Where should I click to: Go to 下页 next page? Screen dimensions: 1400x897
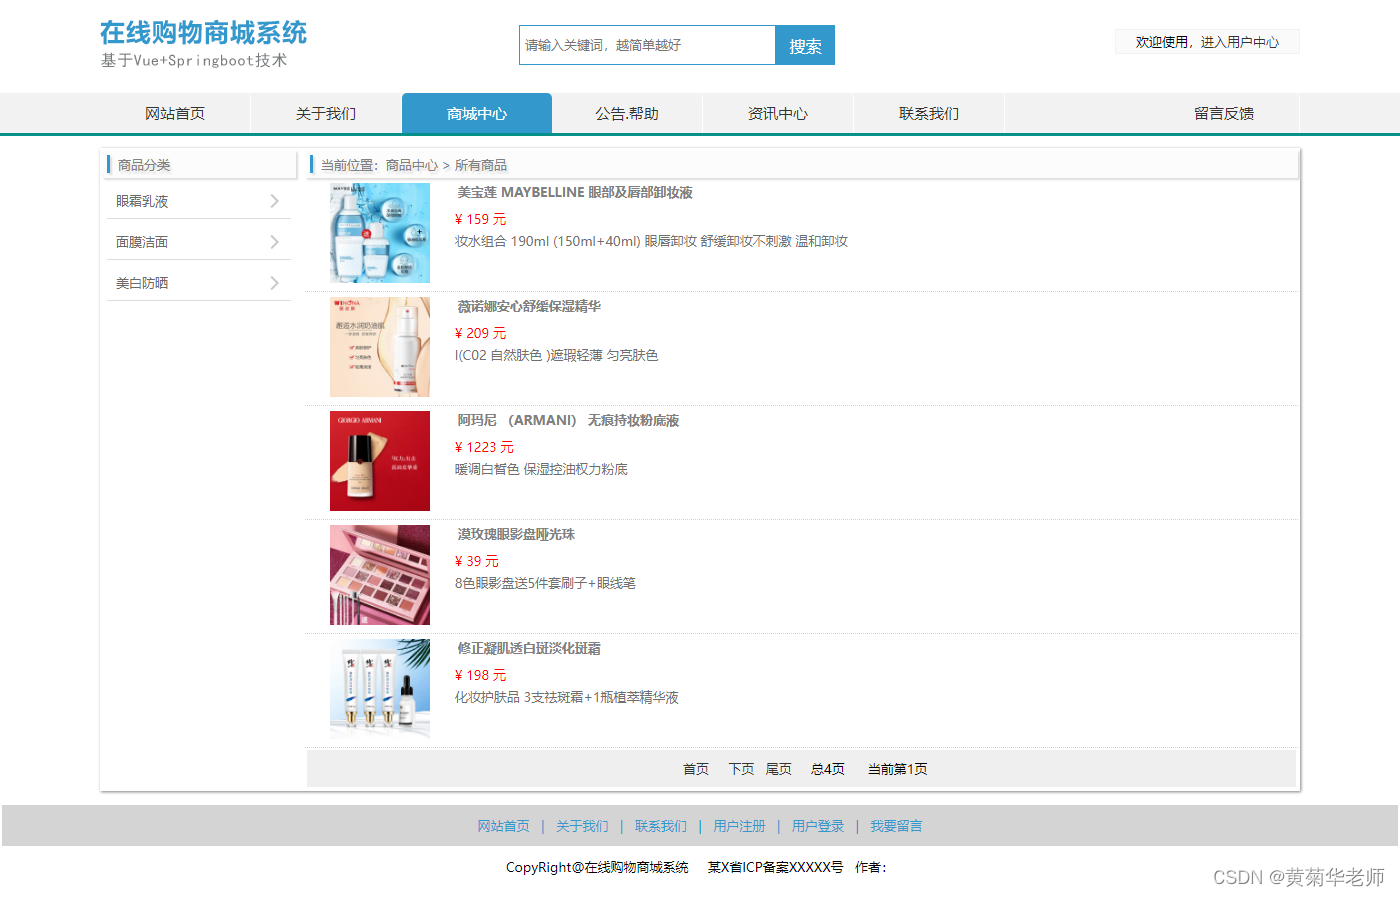(x=741, y=769)
